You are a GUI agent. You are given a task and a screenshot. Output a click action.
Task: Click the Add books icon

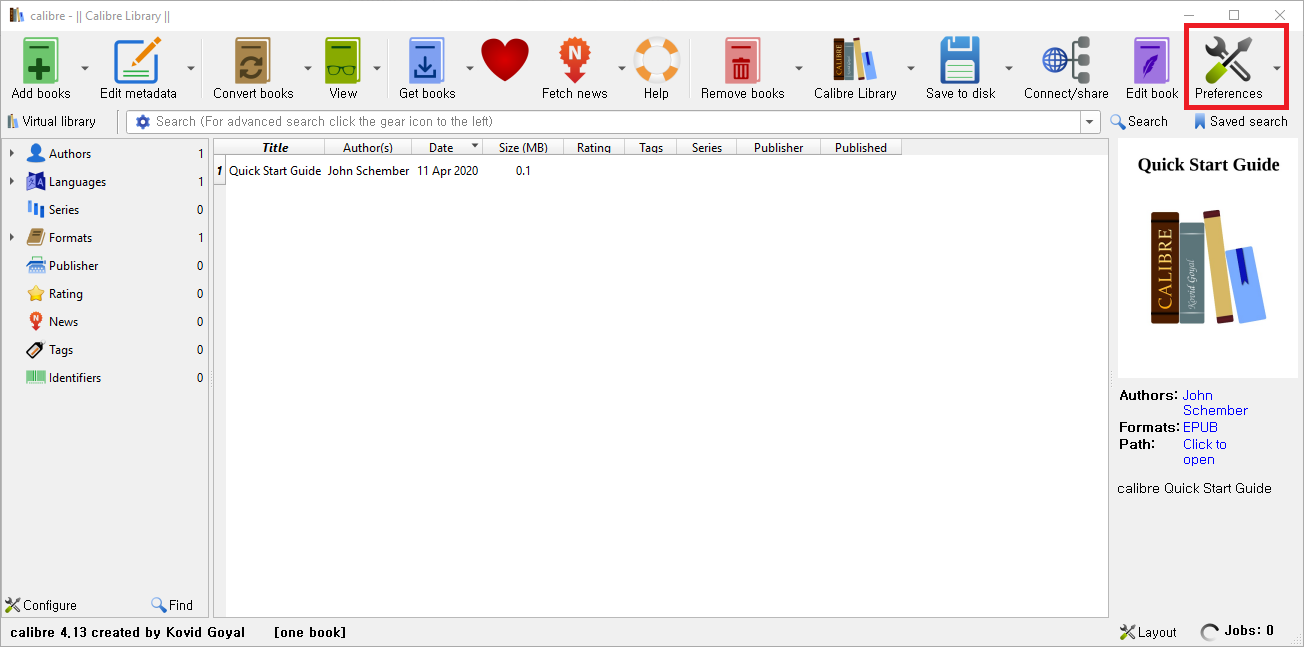[x=41, y=61]
